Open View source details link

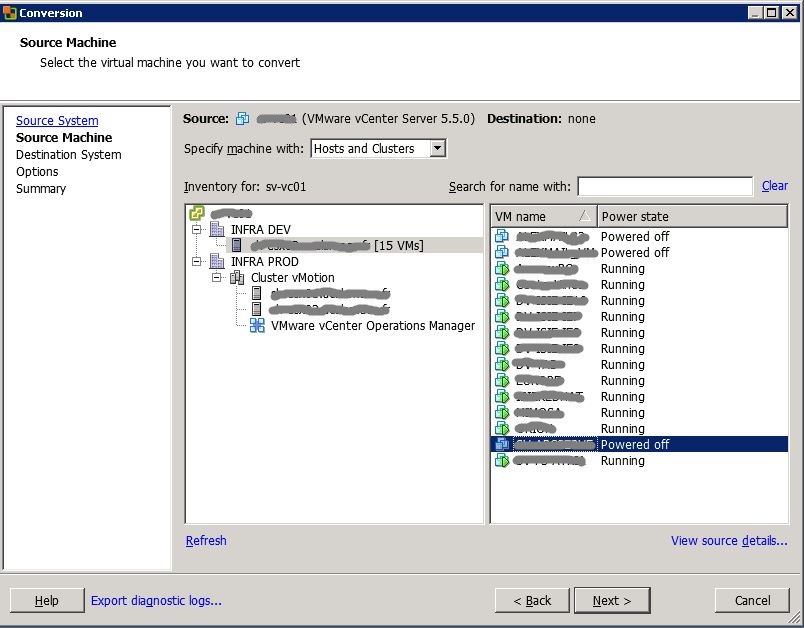(x=729, y=540)
